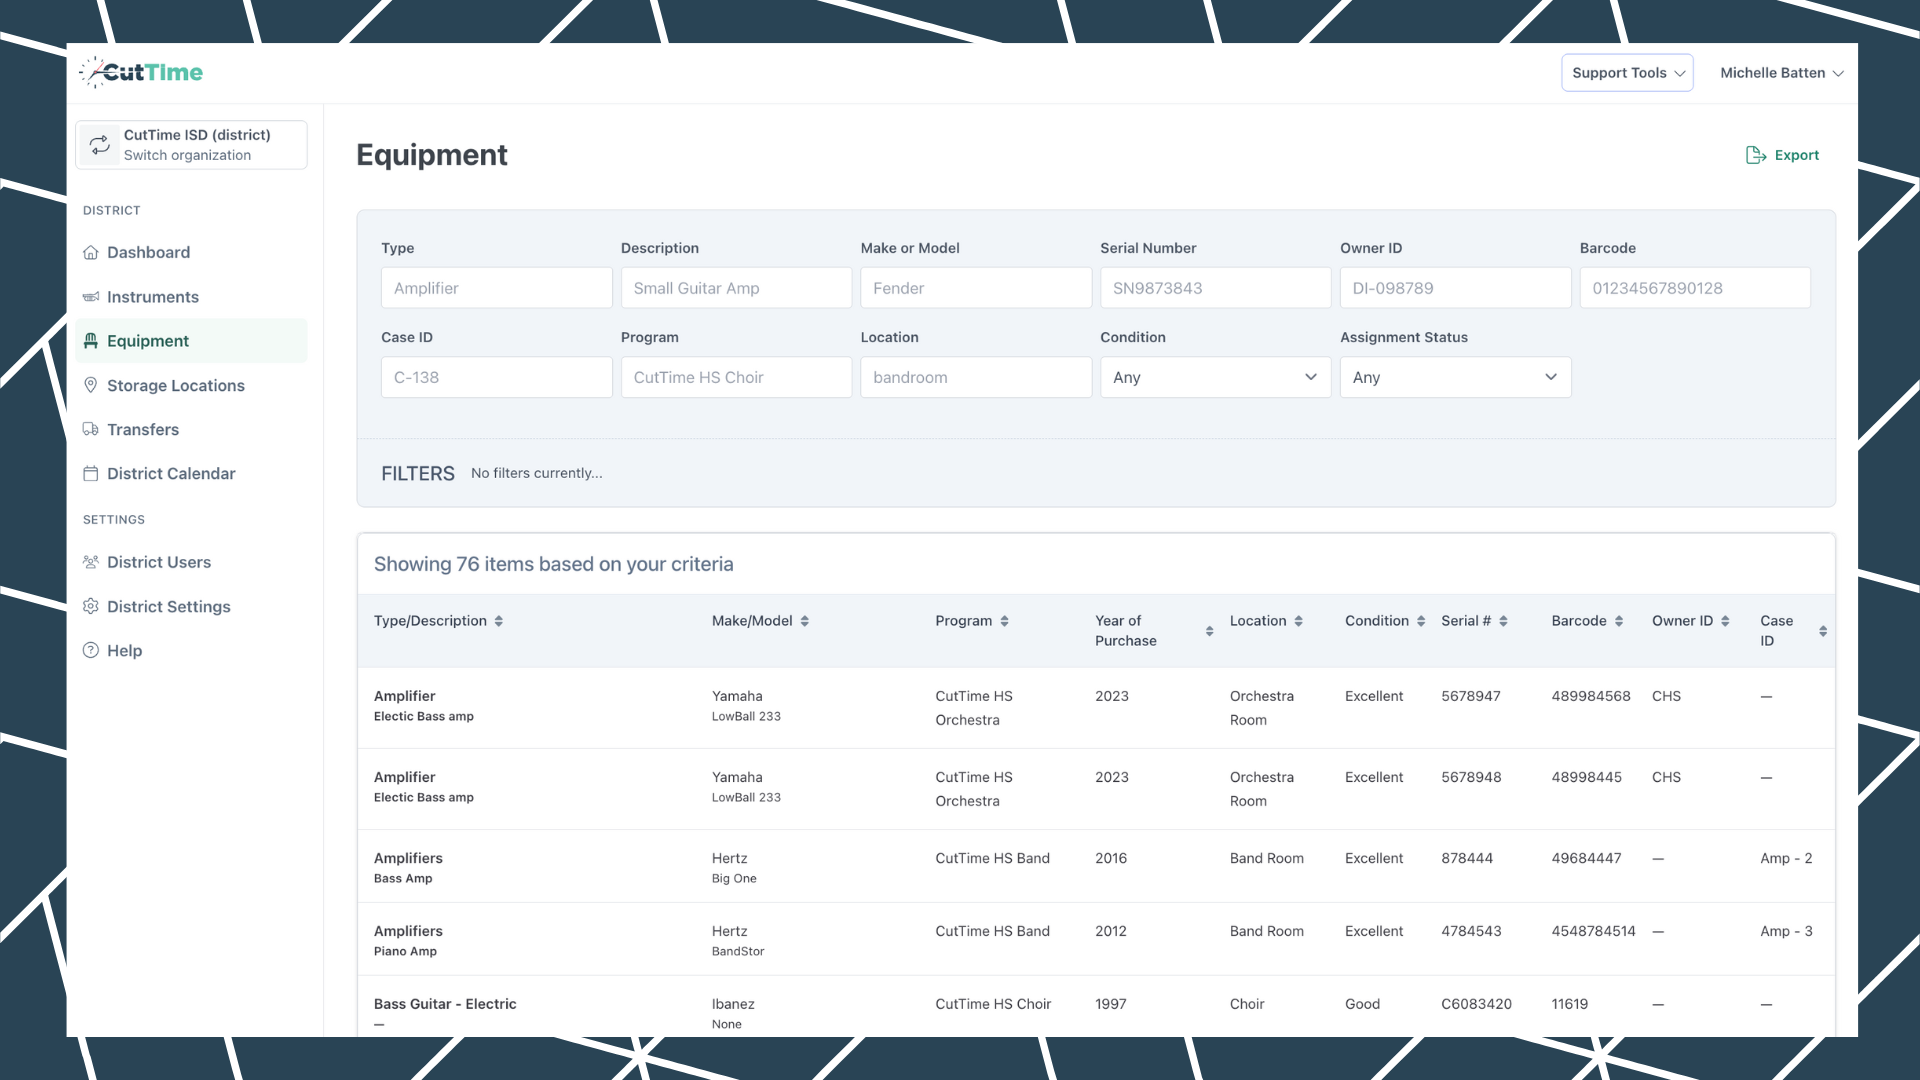This screenshot has width=1920, height=1080.
Task: Open the Condition filter dropdown
Action: [1215, 377]
